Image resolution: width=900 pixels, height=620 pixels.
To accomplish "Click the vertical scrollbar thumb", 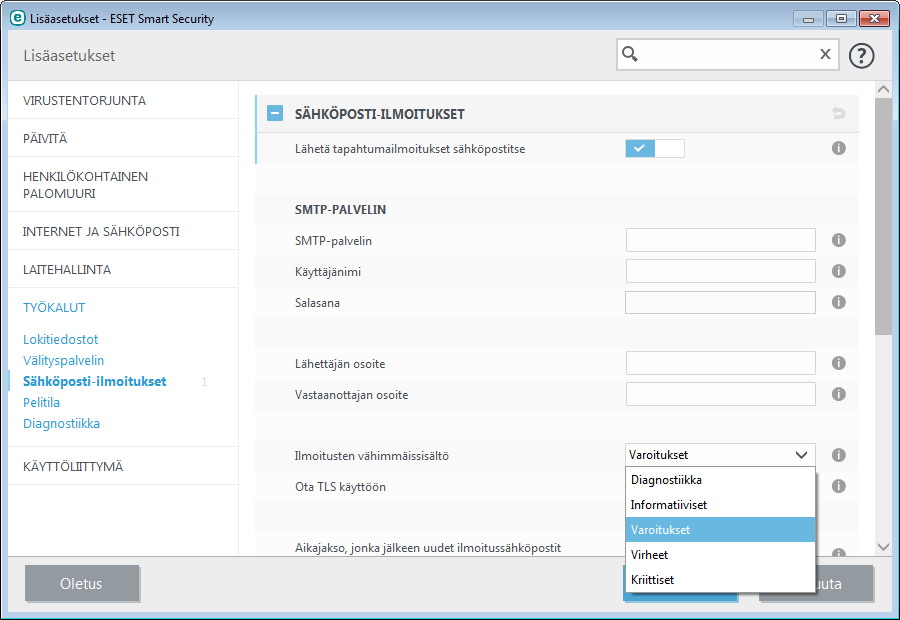I will coord(883,216).
